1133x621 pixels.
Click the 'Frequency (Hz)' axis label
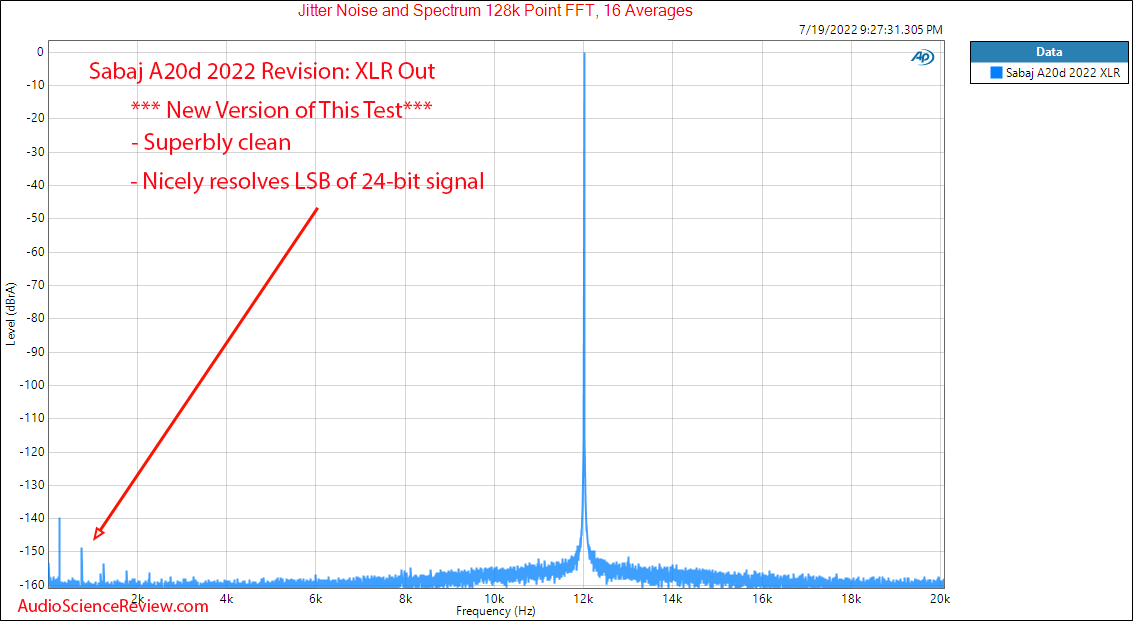click(496, 611)
